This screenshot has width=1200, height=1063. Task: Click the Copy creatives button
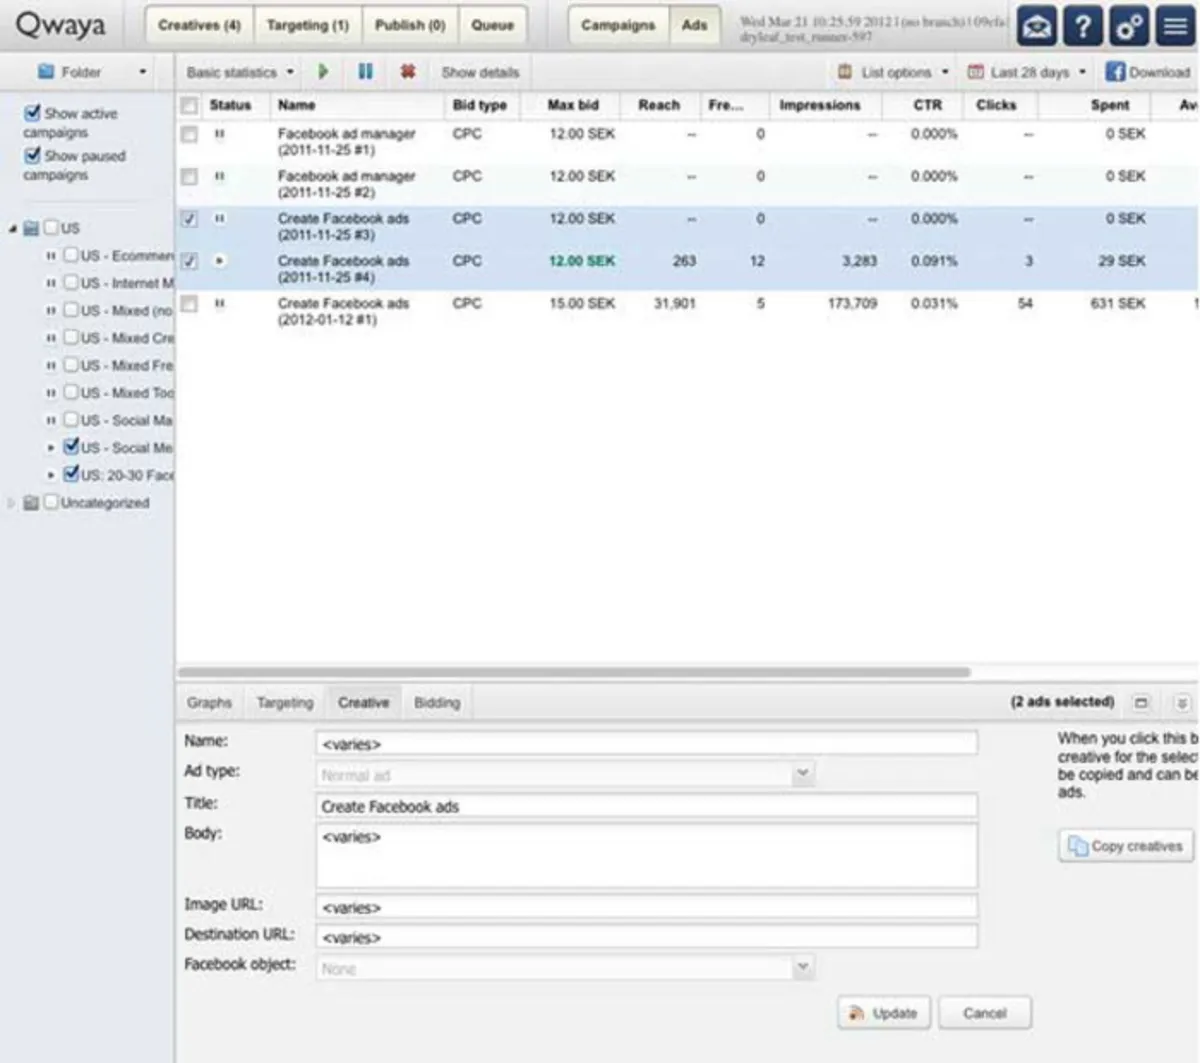[x=1125, y=846]
